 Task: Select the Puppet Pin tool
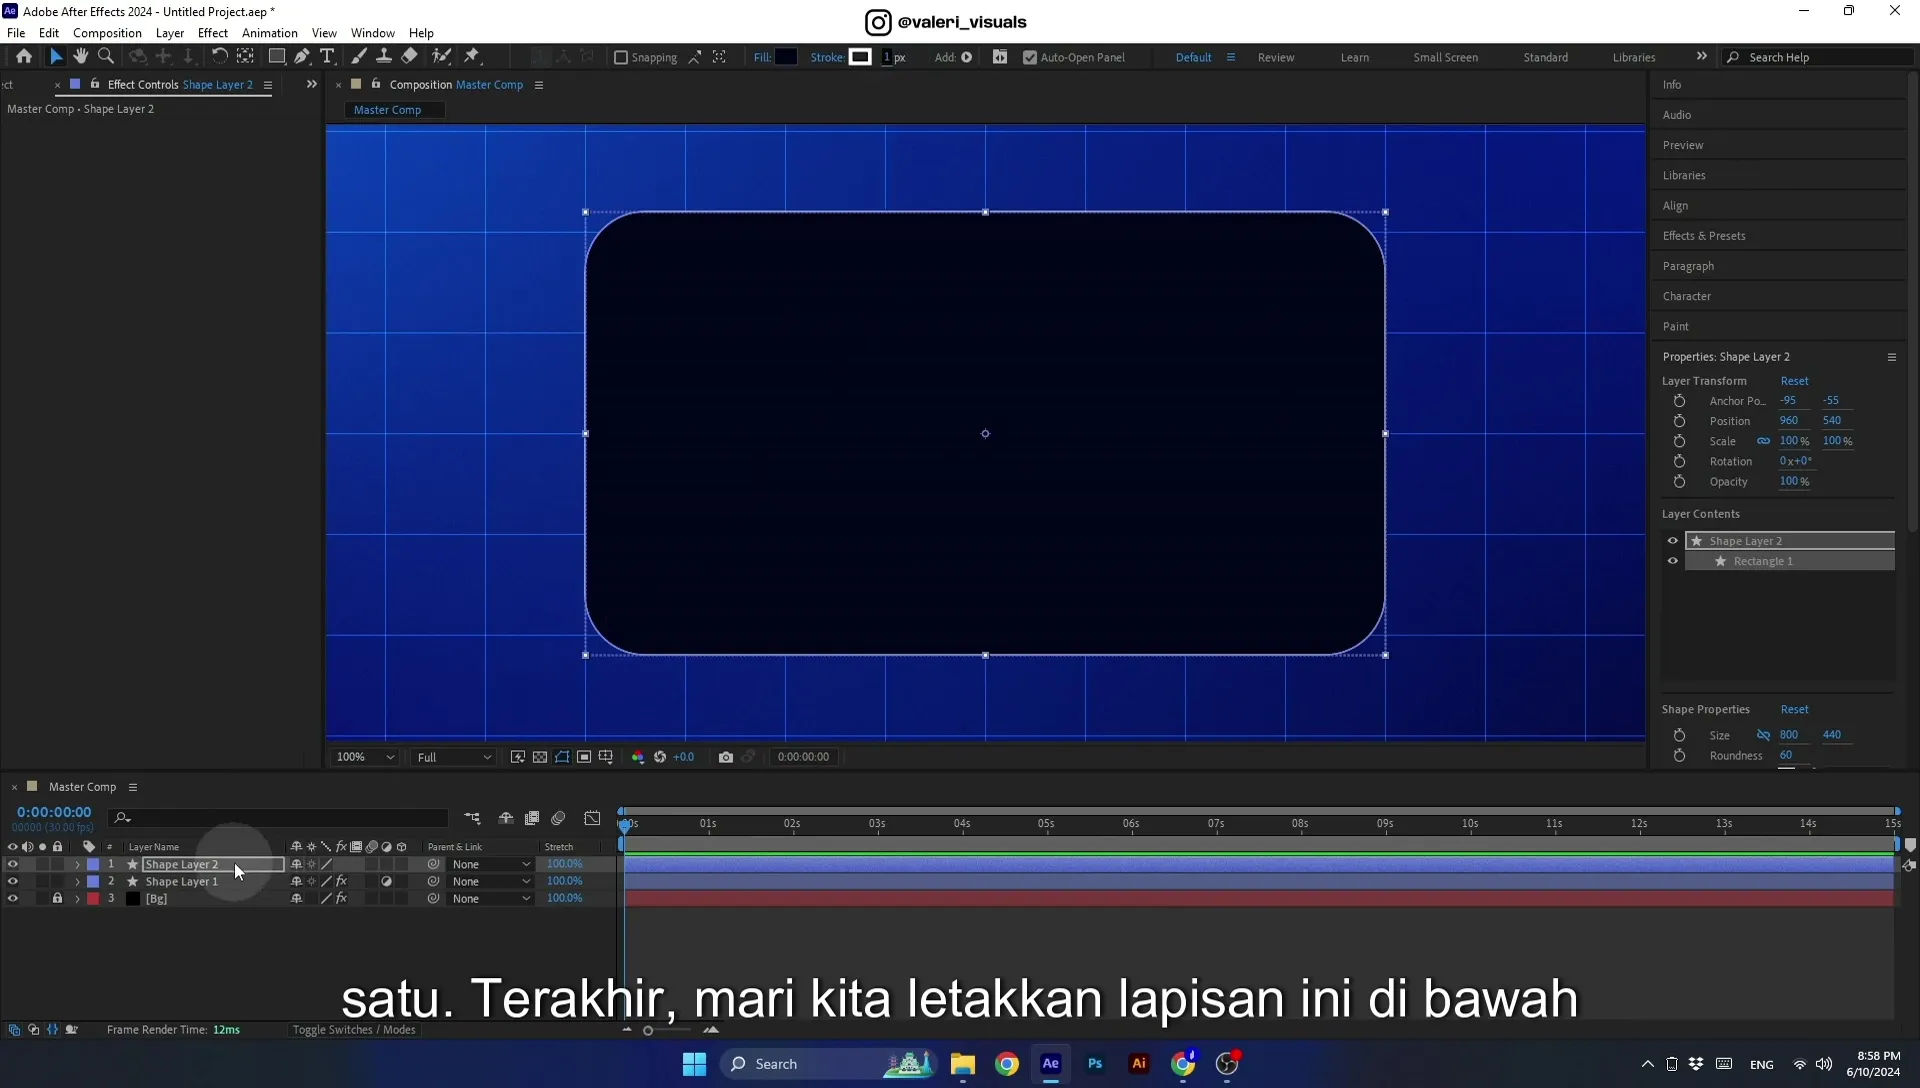473,57
